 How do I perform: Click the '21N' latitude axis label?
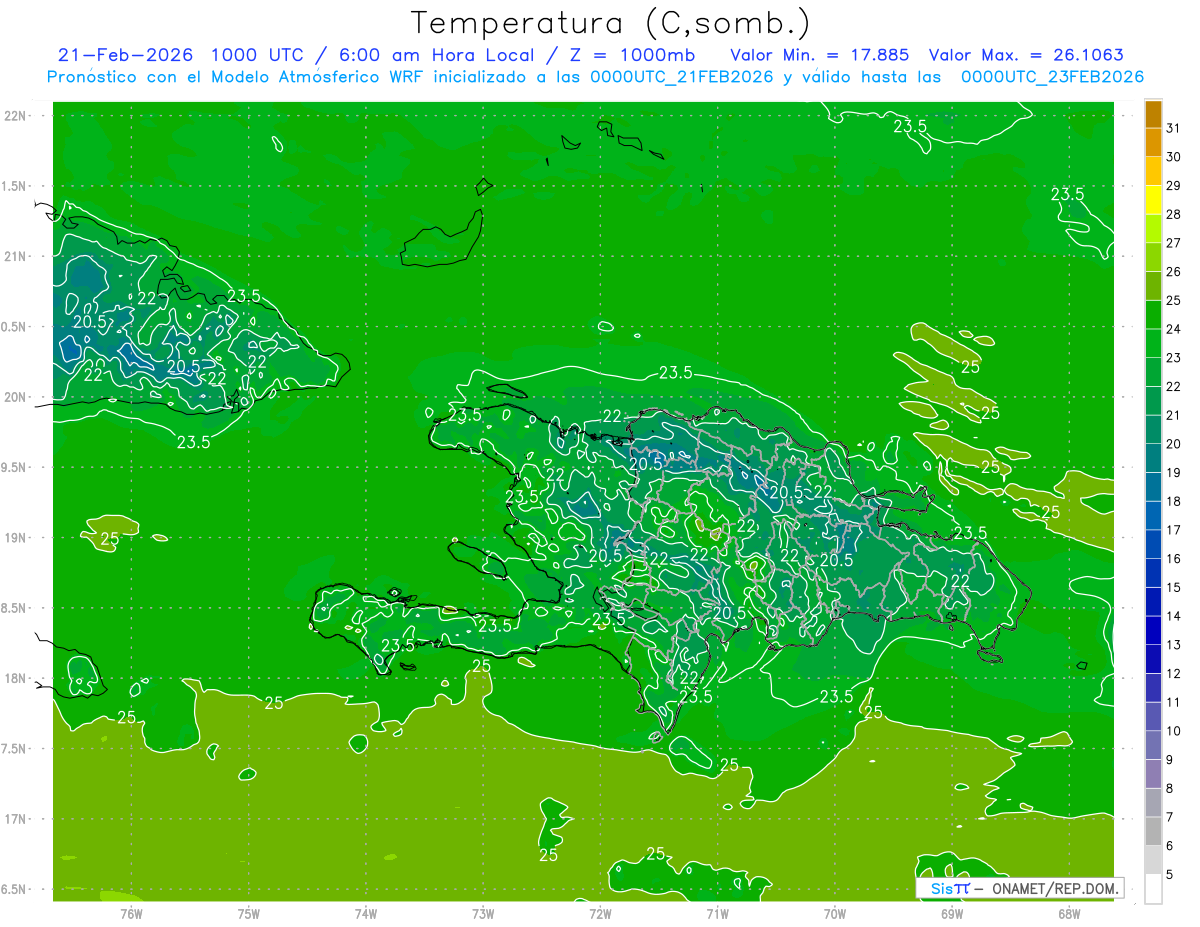pos(14,257)
